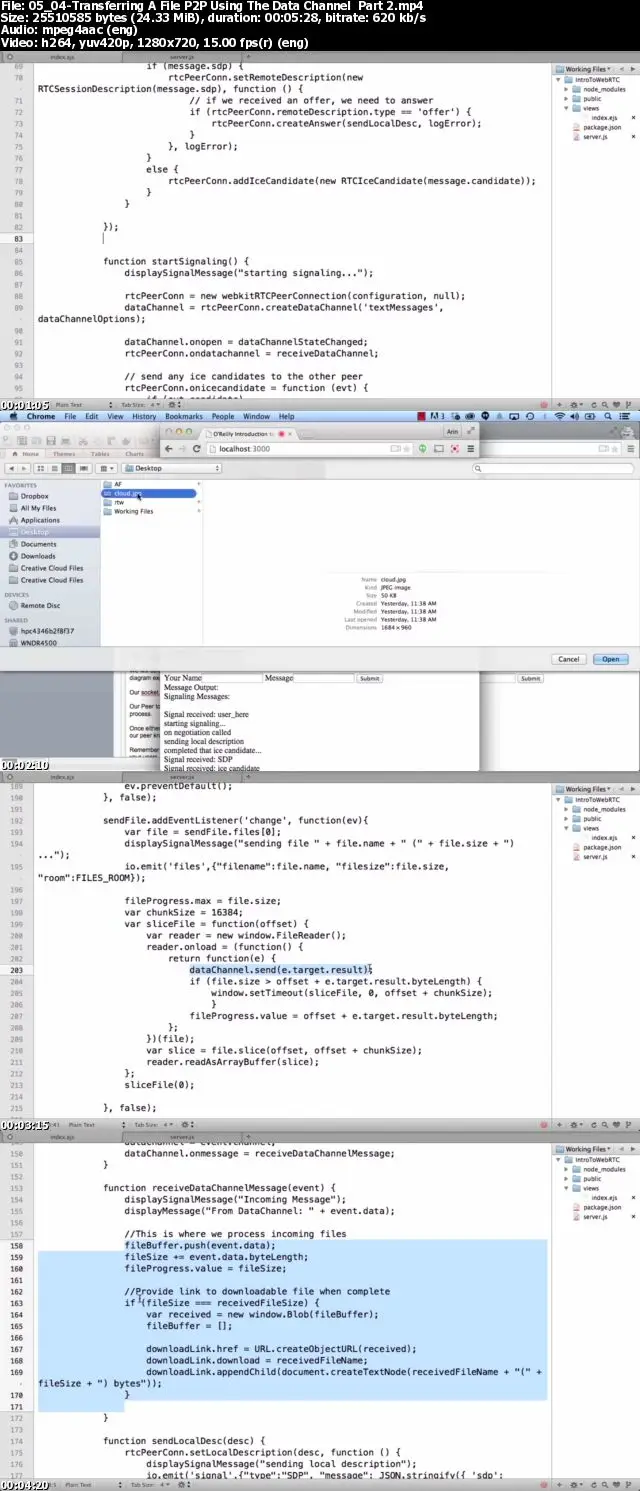The image size is (640, 1491).
Task: Collapse the views folder in the 00:01:05 frame
Action: pyautogui.click(x=567, y=108)
